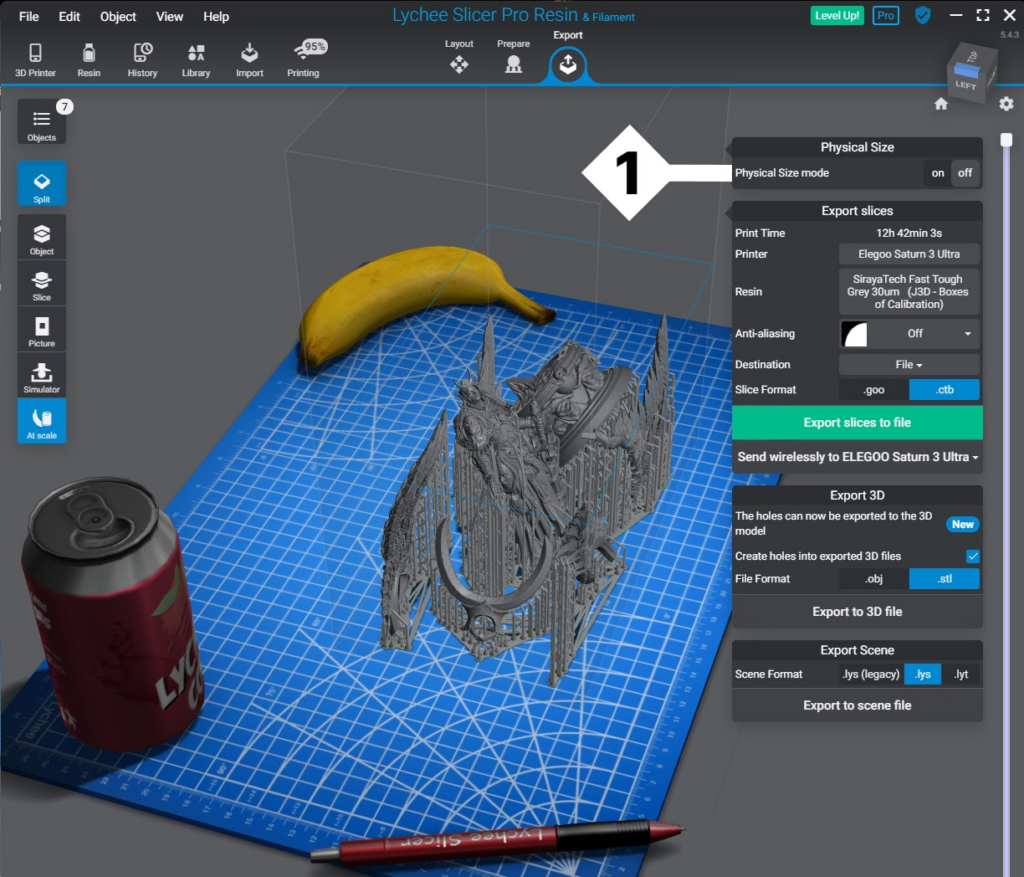Click Export slices to file button

(x=857, y=423)
